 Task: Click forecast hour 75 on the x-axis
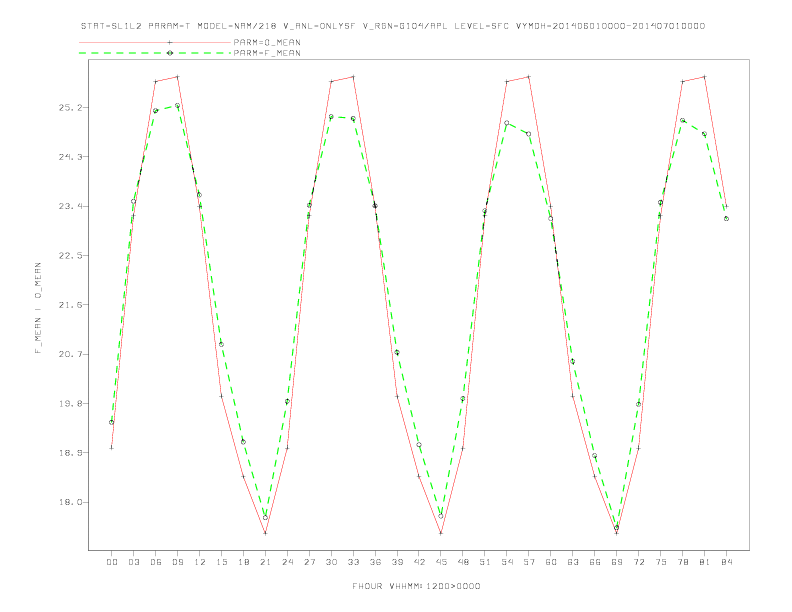pyautogui.click(x=661, y=562)
